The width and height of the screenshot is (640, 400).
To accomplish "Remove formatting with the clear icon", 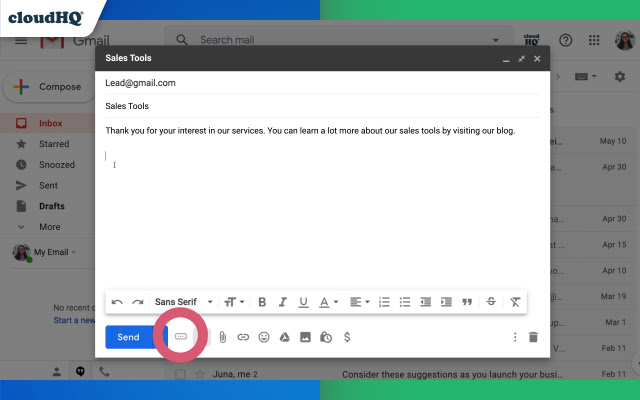I will pos(515,302).
